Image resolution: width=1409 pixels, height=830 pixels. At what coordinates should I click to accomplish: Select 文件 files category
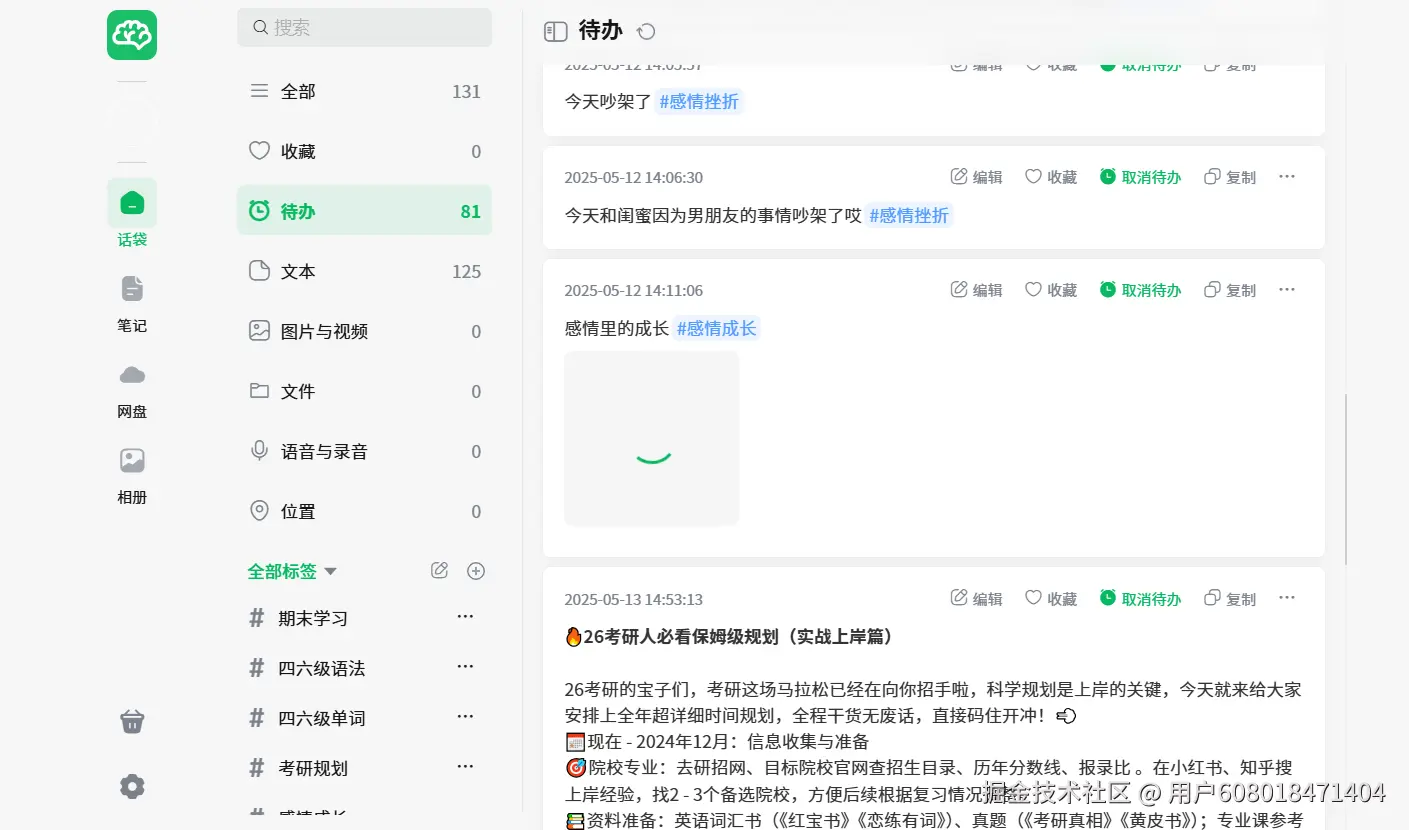pos(364,391)
